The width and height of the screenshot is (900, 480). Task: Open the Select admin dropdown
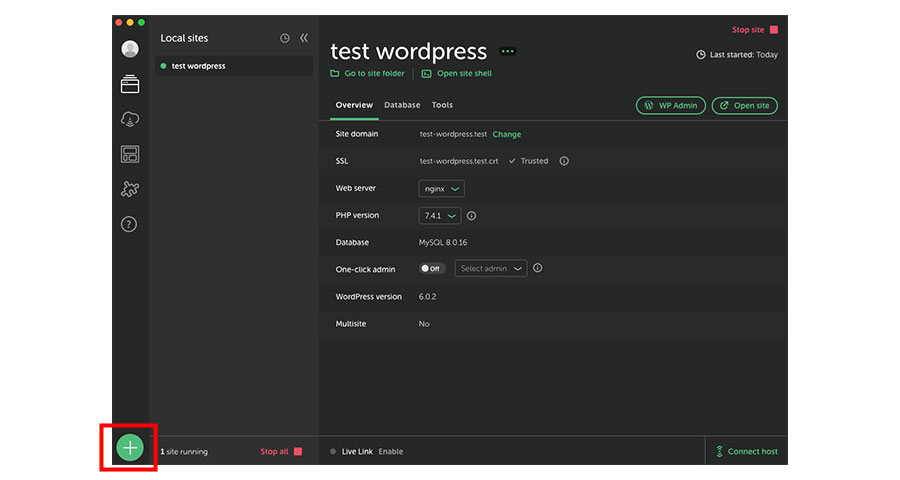tap(490, 268)
